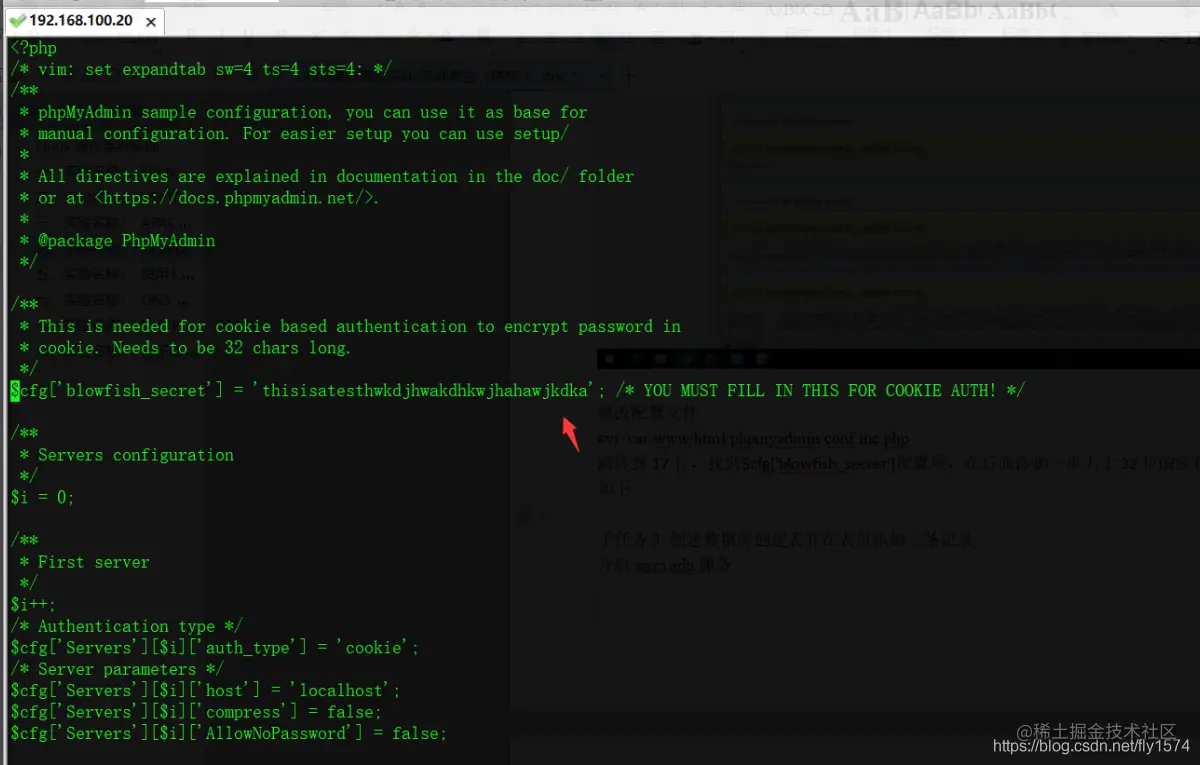Click 'This is needed for cookie' comment line

pos(350,327)
